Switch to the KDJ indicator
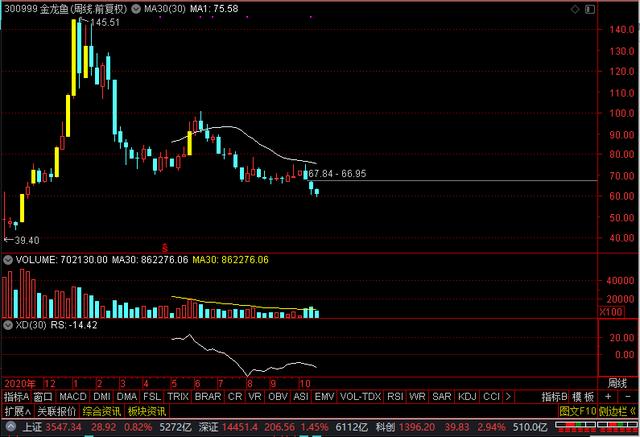This screenshot has height=437, width=640. [x=466, y=397]
